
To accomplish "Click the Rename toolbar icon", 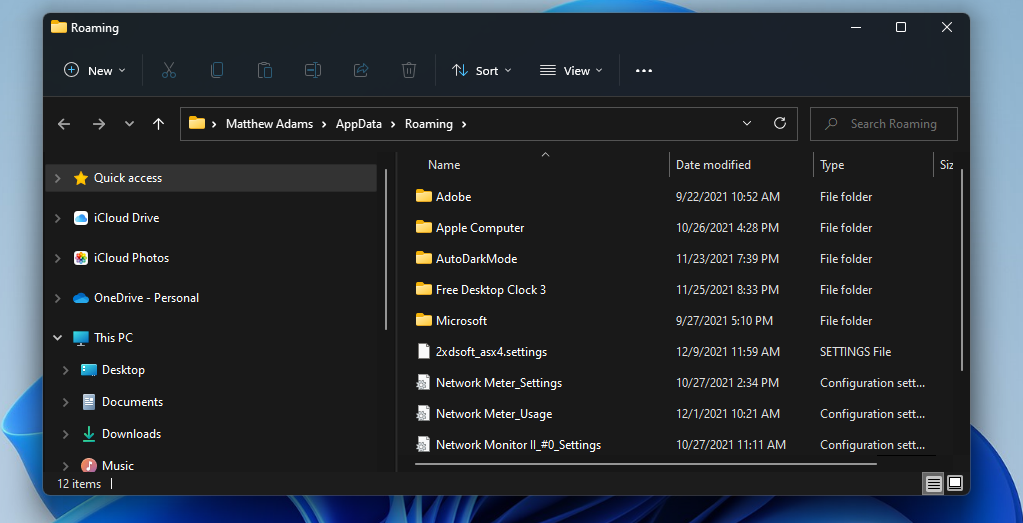I will [313, 70].
